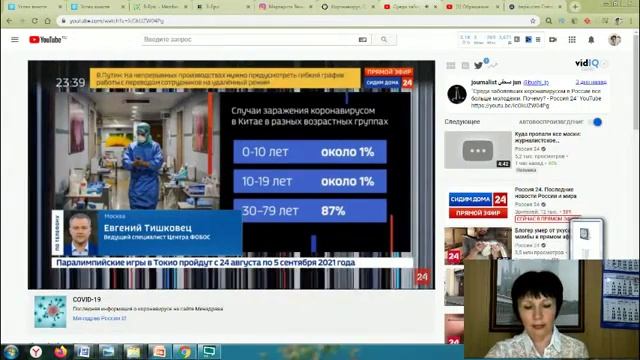This screenshot has height=360, width=640.
Task: Click the browser back arrow
Action: tap(9, 20)
